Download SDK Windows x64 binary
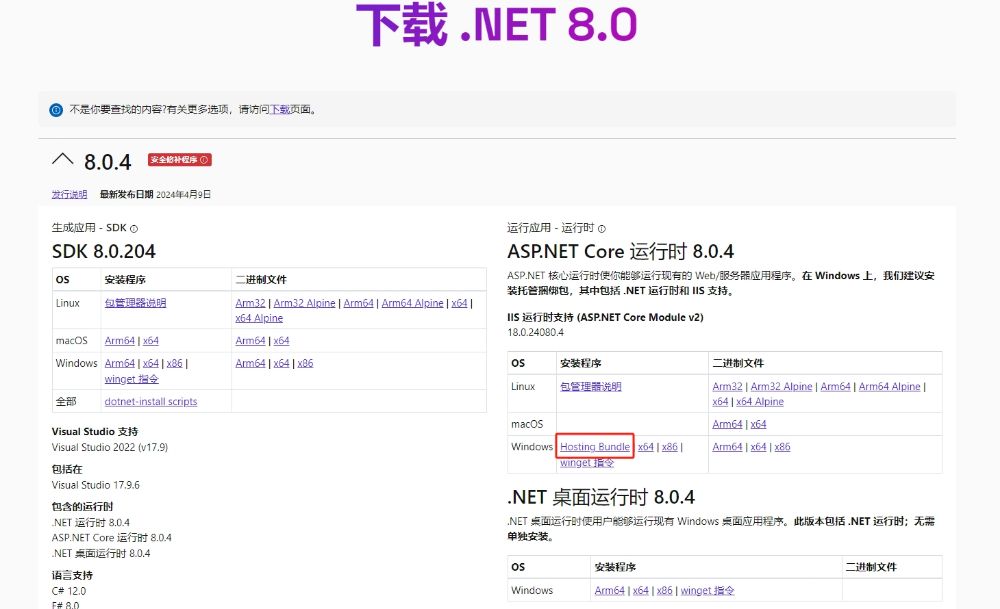 pos(281,363)
